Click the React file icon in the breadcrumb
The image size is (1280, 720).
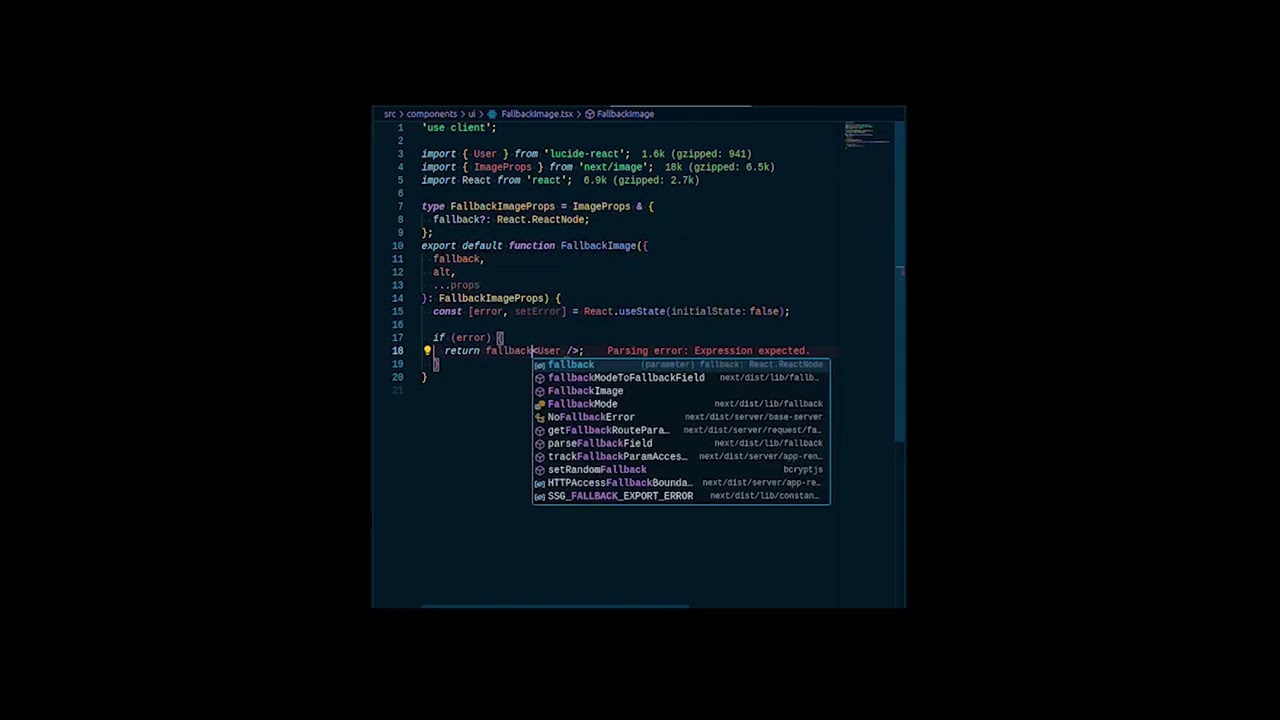pos(492,114)
